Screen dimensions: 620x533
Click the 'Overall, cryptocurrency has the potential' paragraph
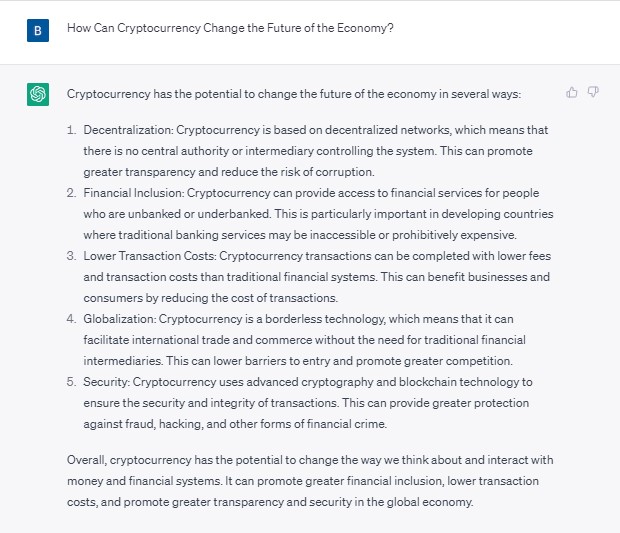(x=310, y=481)
